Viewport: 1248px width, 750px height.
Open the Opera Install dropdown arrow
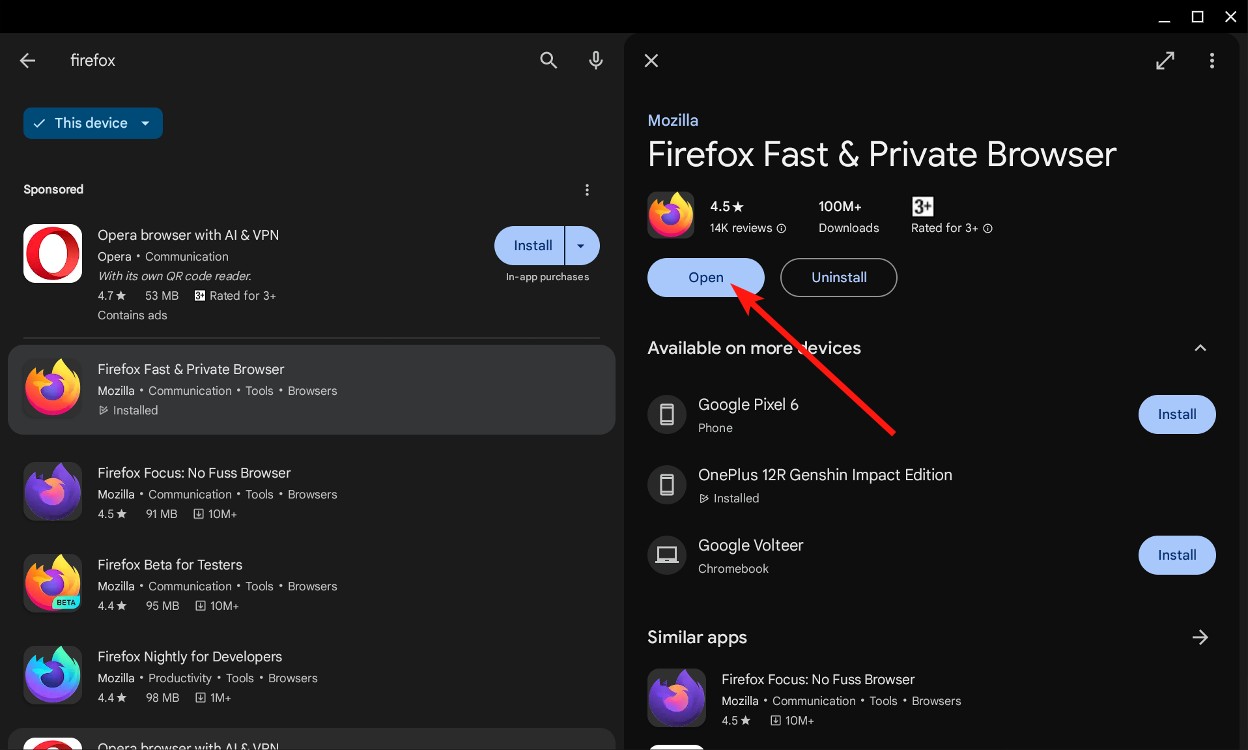[580, 245]
